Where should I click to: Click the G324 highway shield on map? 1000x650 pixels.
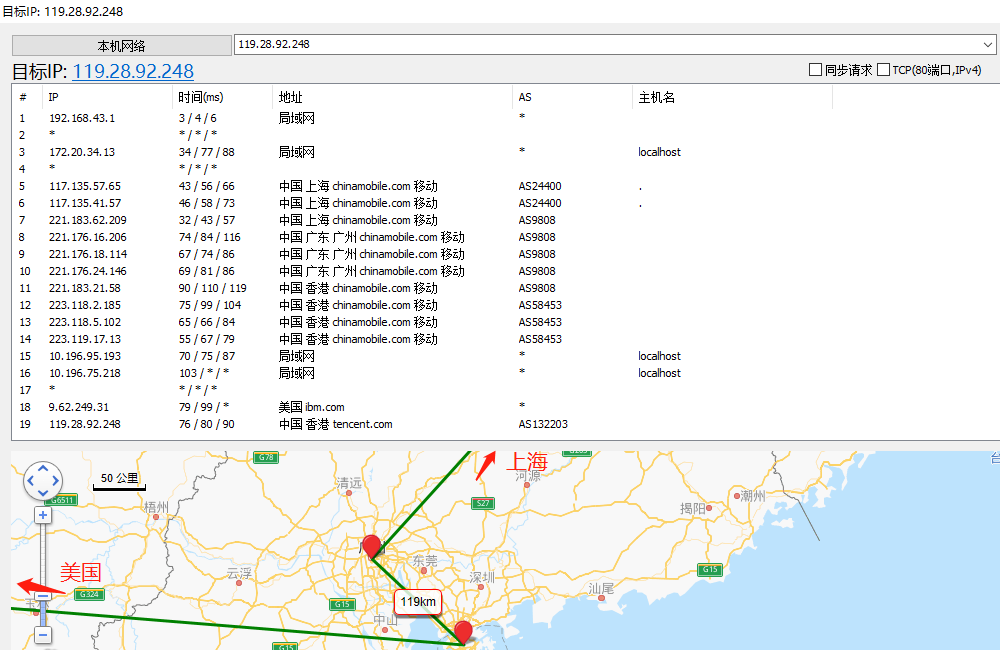point(89,595)
